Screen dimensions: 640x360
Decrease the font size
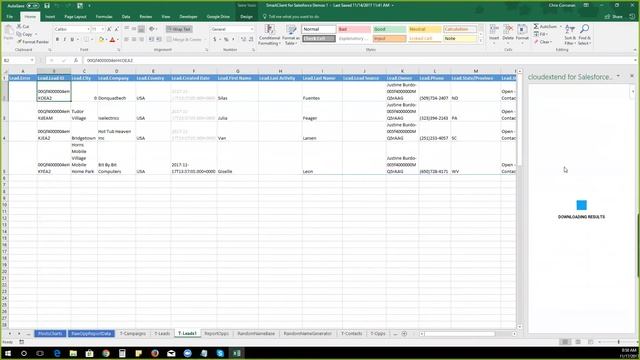[116, 29]
